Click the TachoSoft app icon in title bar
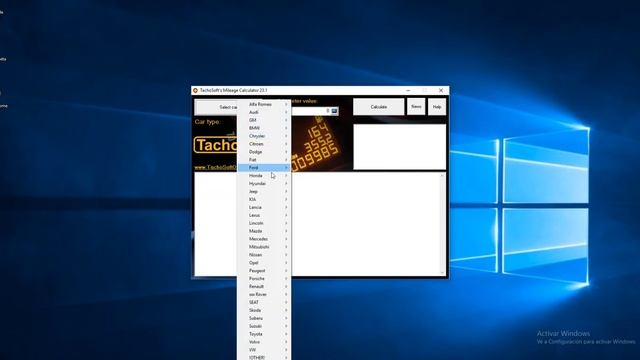The width and height of the screenshot is (640, 360). point(196,90)
